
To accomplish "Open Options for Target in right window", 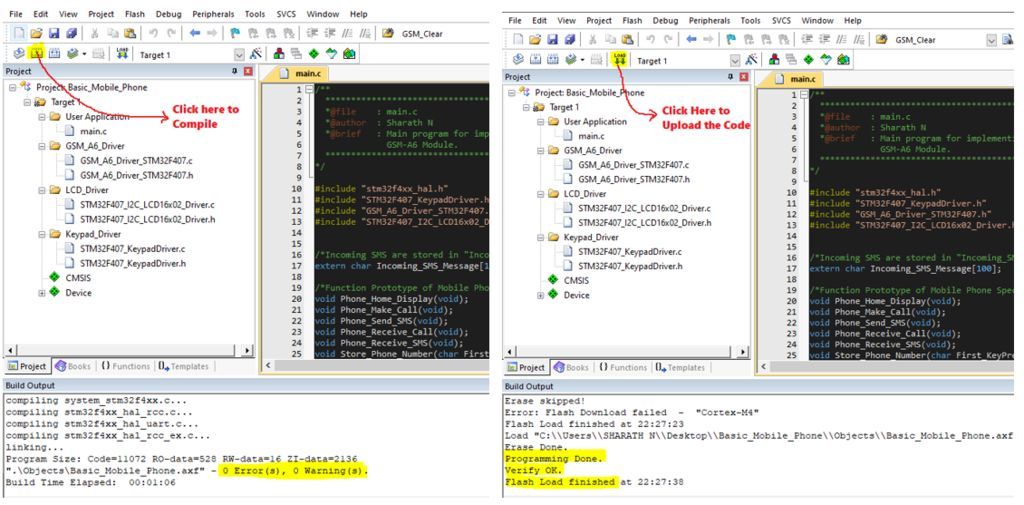I will (x=752, y=59).
